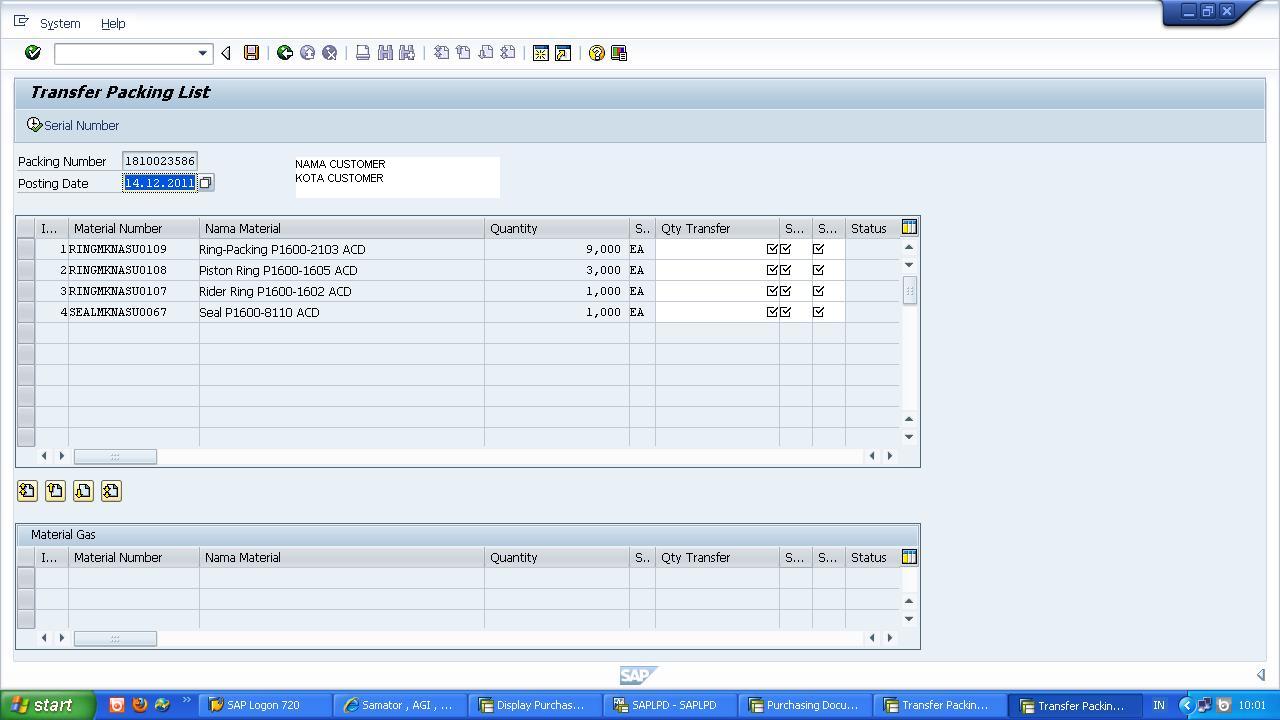Click the Print icon in toolbar

363,53
